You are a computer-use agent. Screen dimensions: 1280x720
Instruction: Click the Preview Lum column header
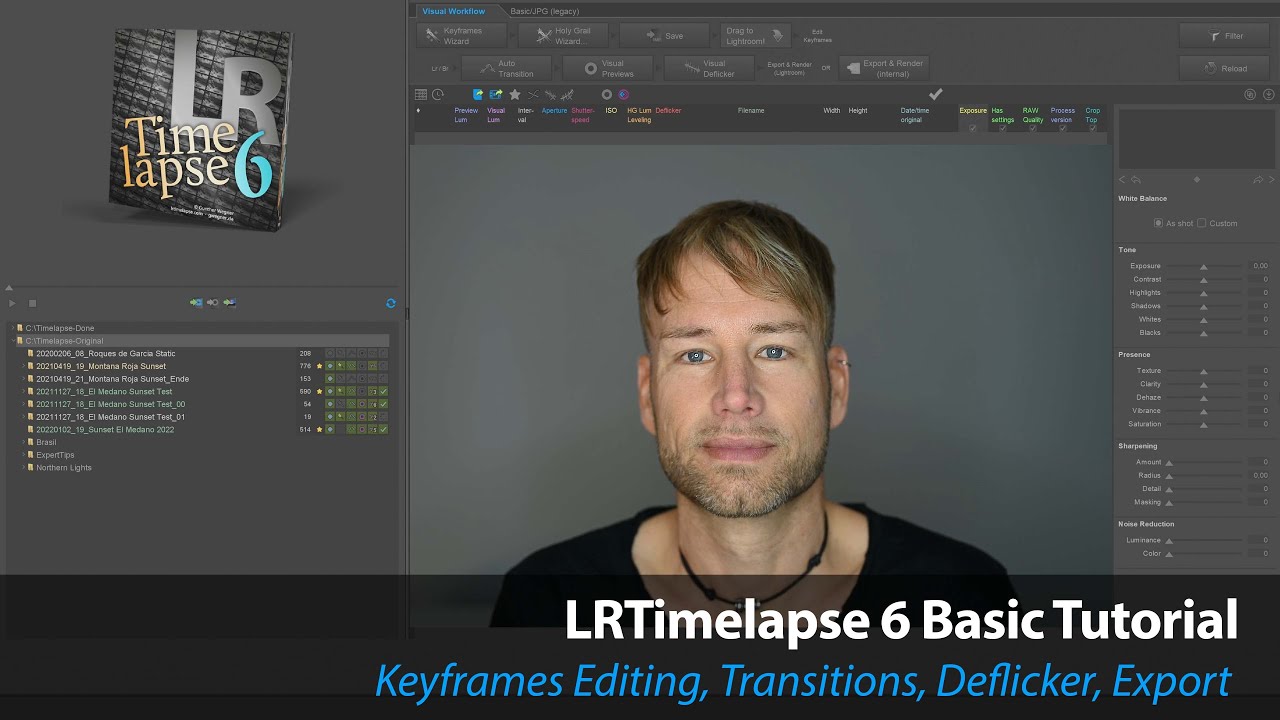coord(466,115)
